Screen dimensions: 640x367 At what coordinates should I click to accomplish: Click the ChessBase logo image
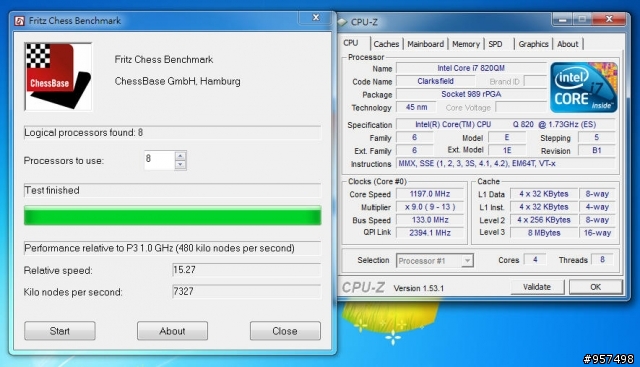pos(58,77)
